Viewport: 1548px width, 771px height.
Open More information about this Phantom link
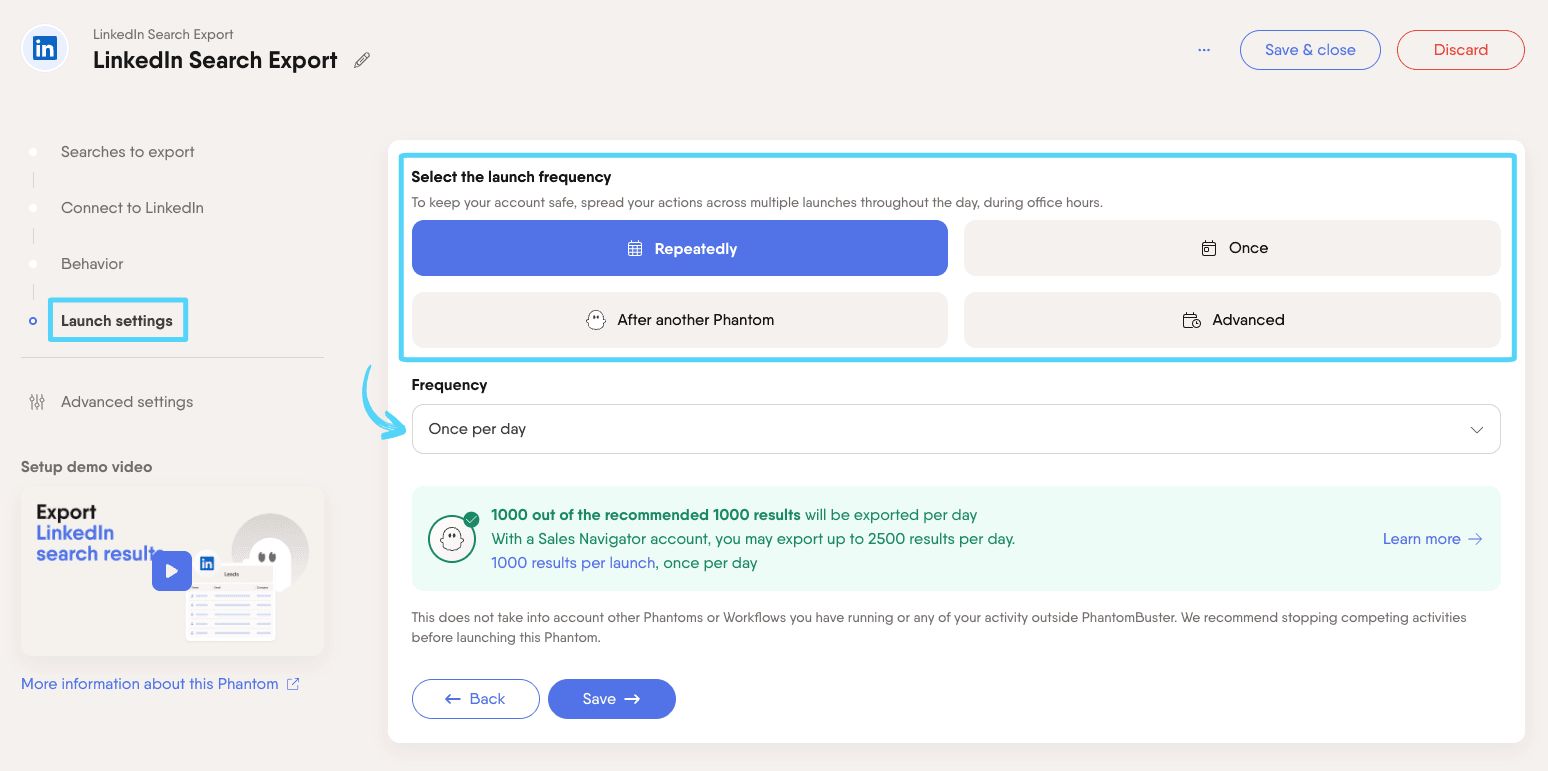(150, 684)
